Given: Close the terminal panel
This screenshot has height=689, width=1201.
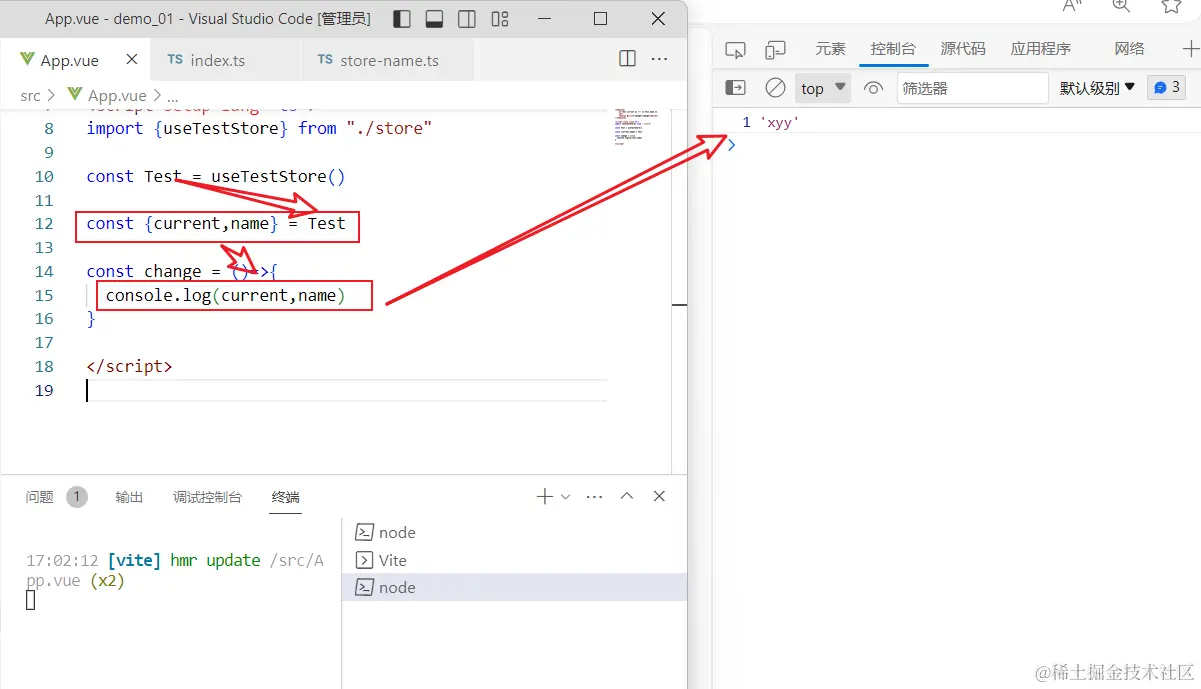Looking at the screenshot, I should coord(660,496).
